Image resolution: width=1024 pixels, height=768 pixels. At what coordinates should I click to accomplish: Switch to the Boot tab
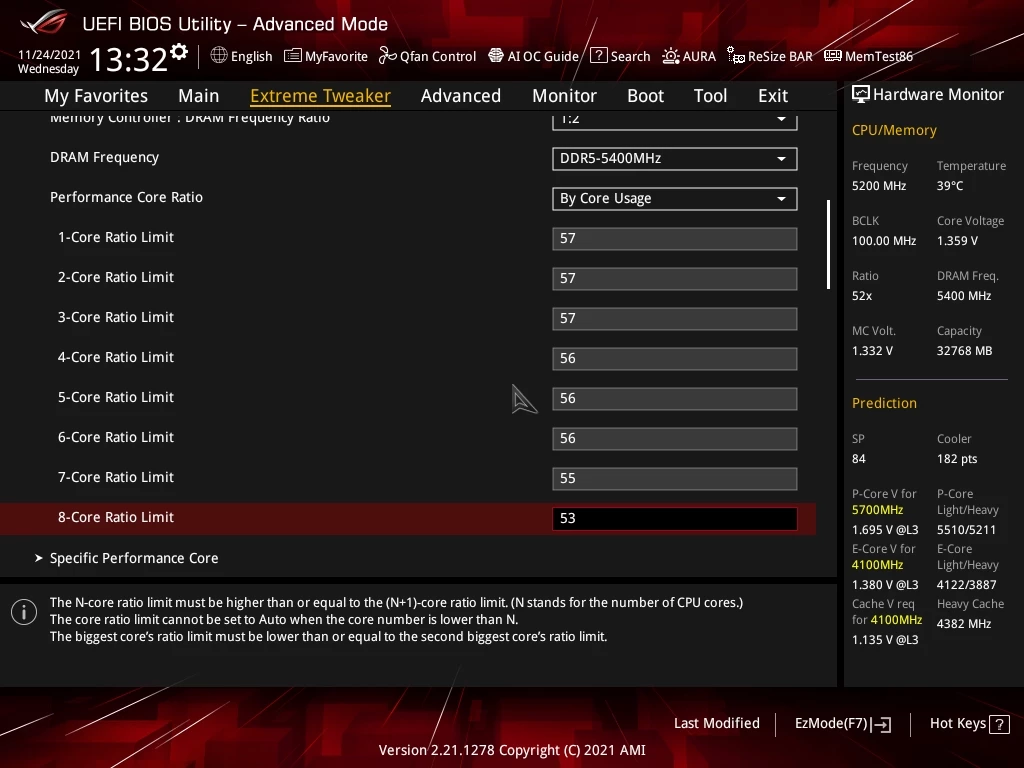(x=645, y=96)
